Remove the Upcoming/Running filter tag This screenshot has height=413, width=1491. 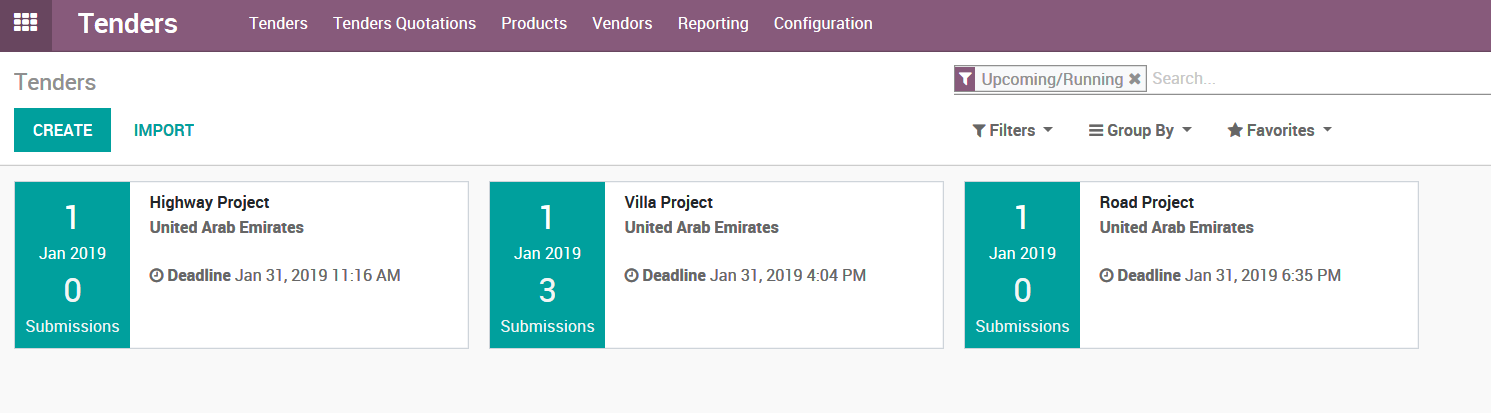[1134, 79]
